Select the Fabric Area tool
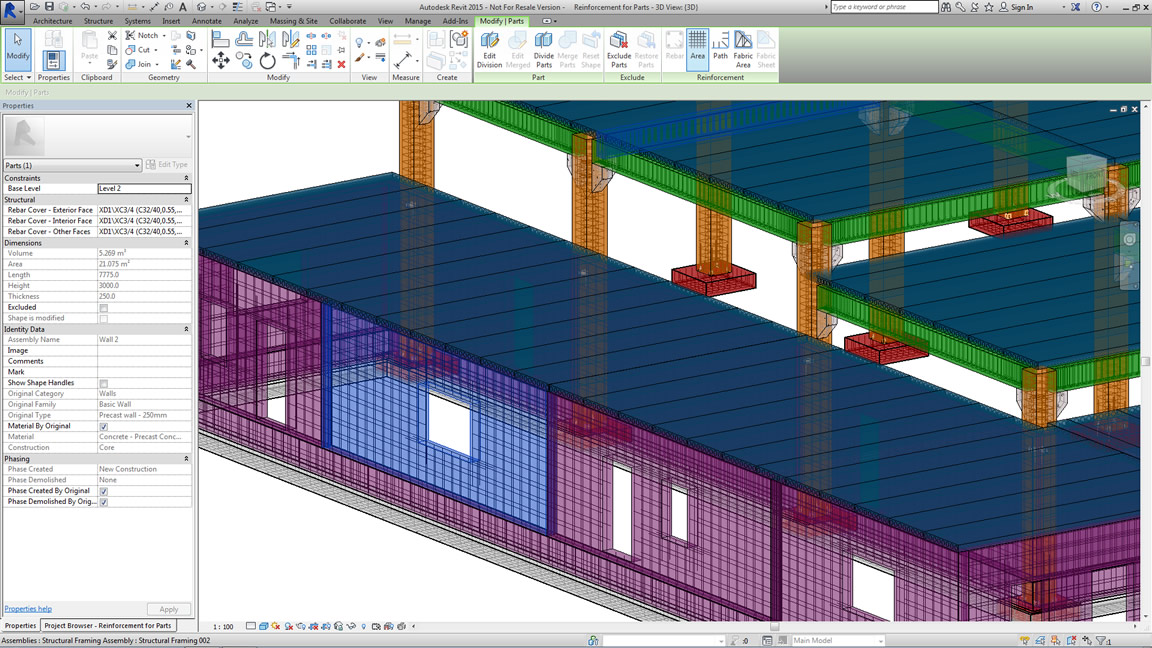 (x=743, y=50)
